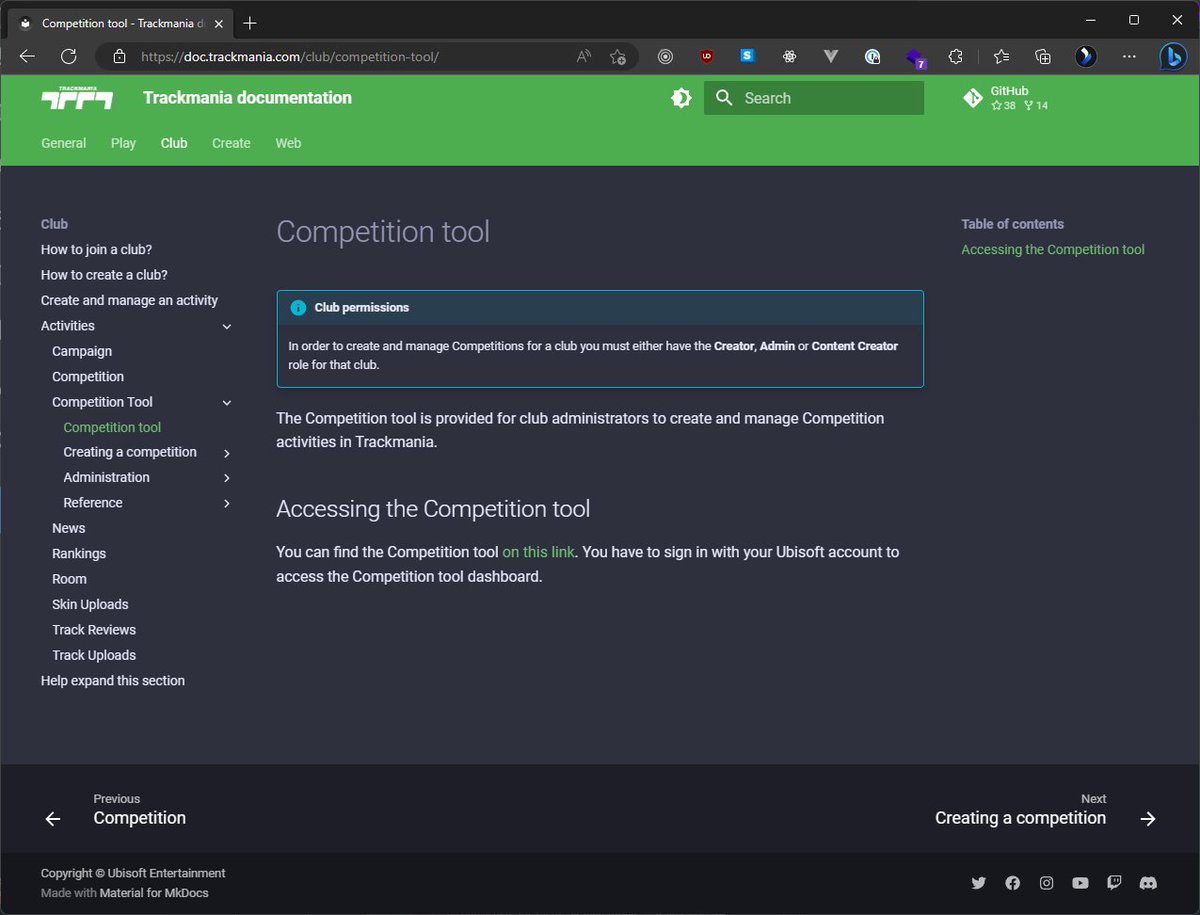
Task: Open the Twitter social link
Action: pos(978,883)
